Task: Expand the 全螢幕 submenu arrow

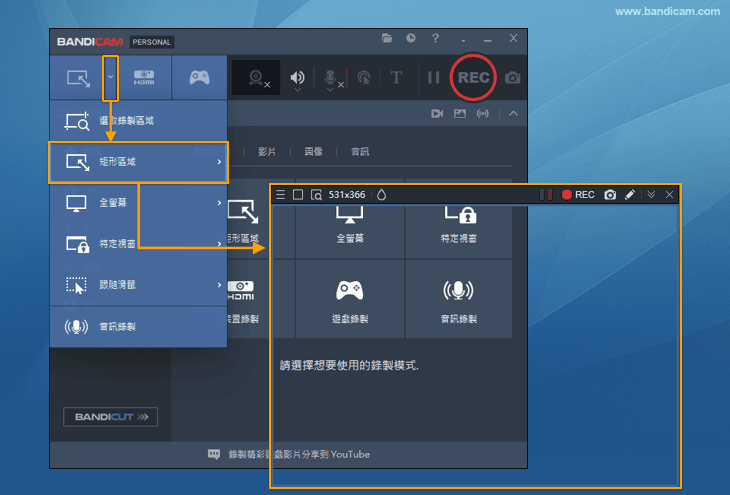Action: 219,203
